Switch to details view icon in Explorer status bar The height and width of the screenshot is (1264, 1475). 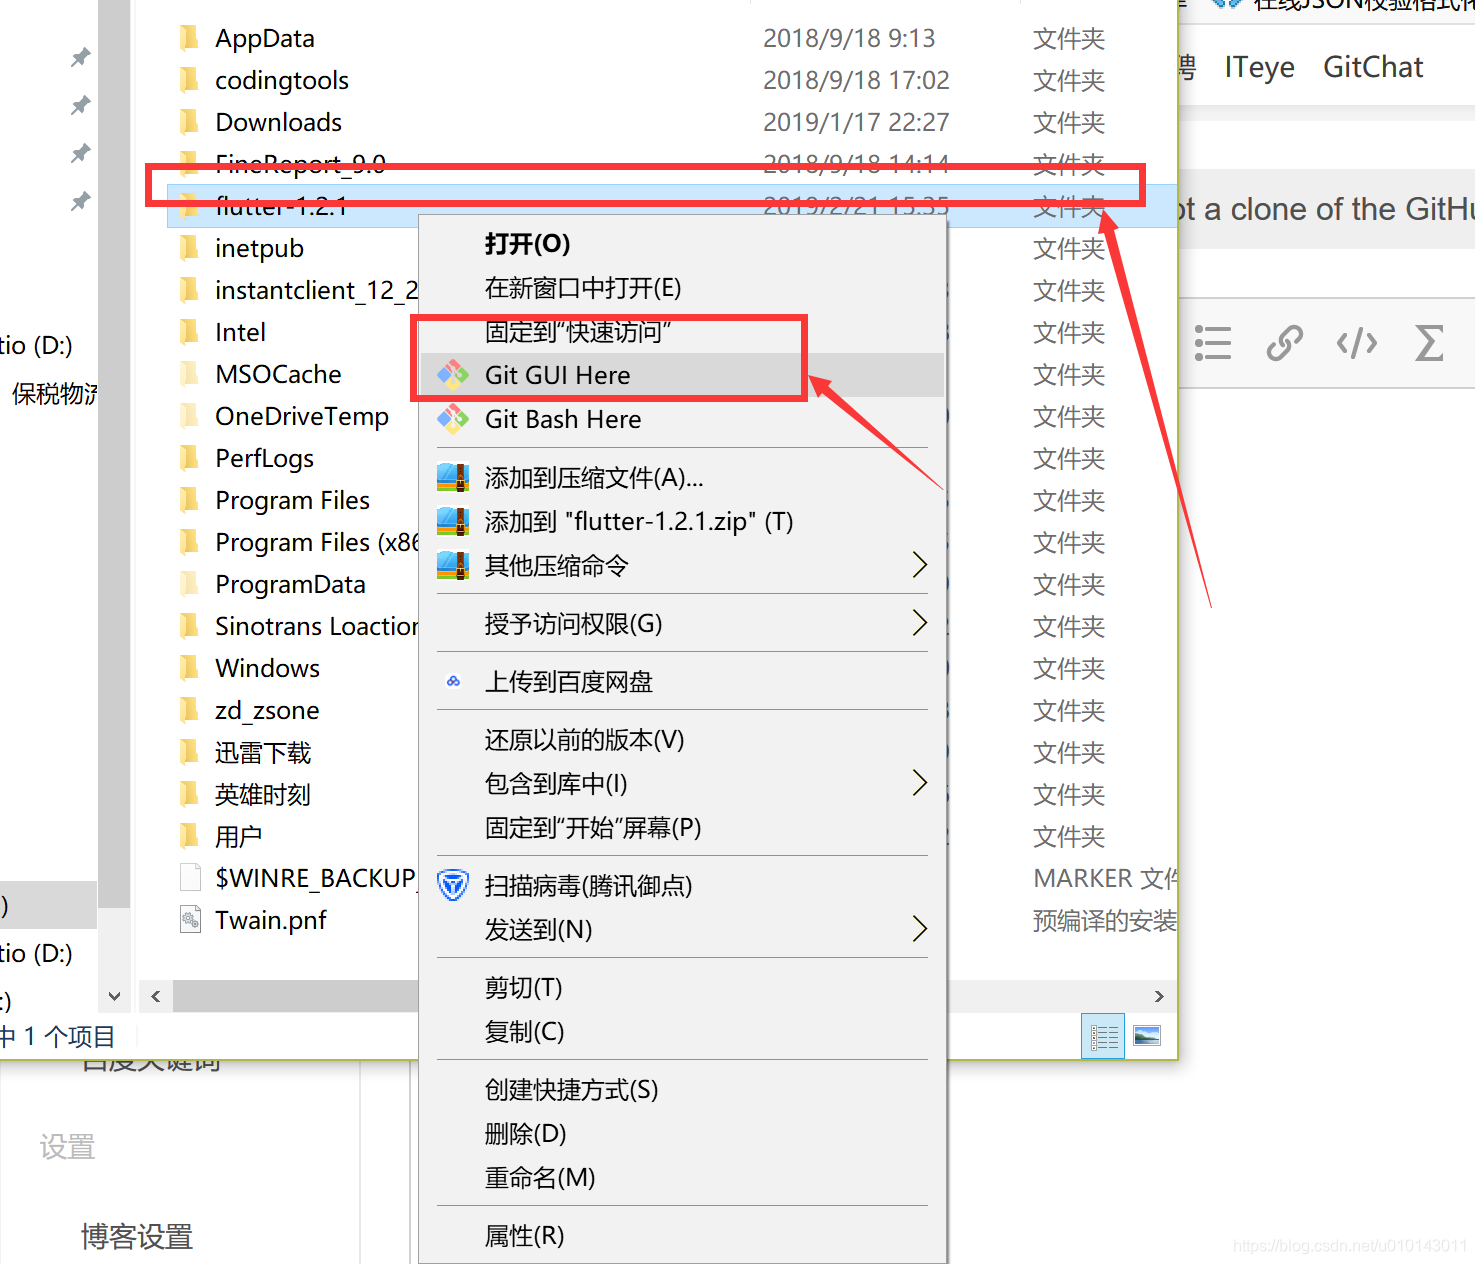pos(1103,1036)
